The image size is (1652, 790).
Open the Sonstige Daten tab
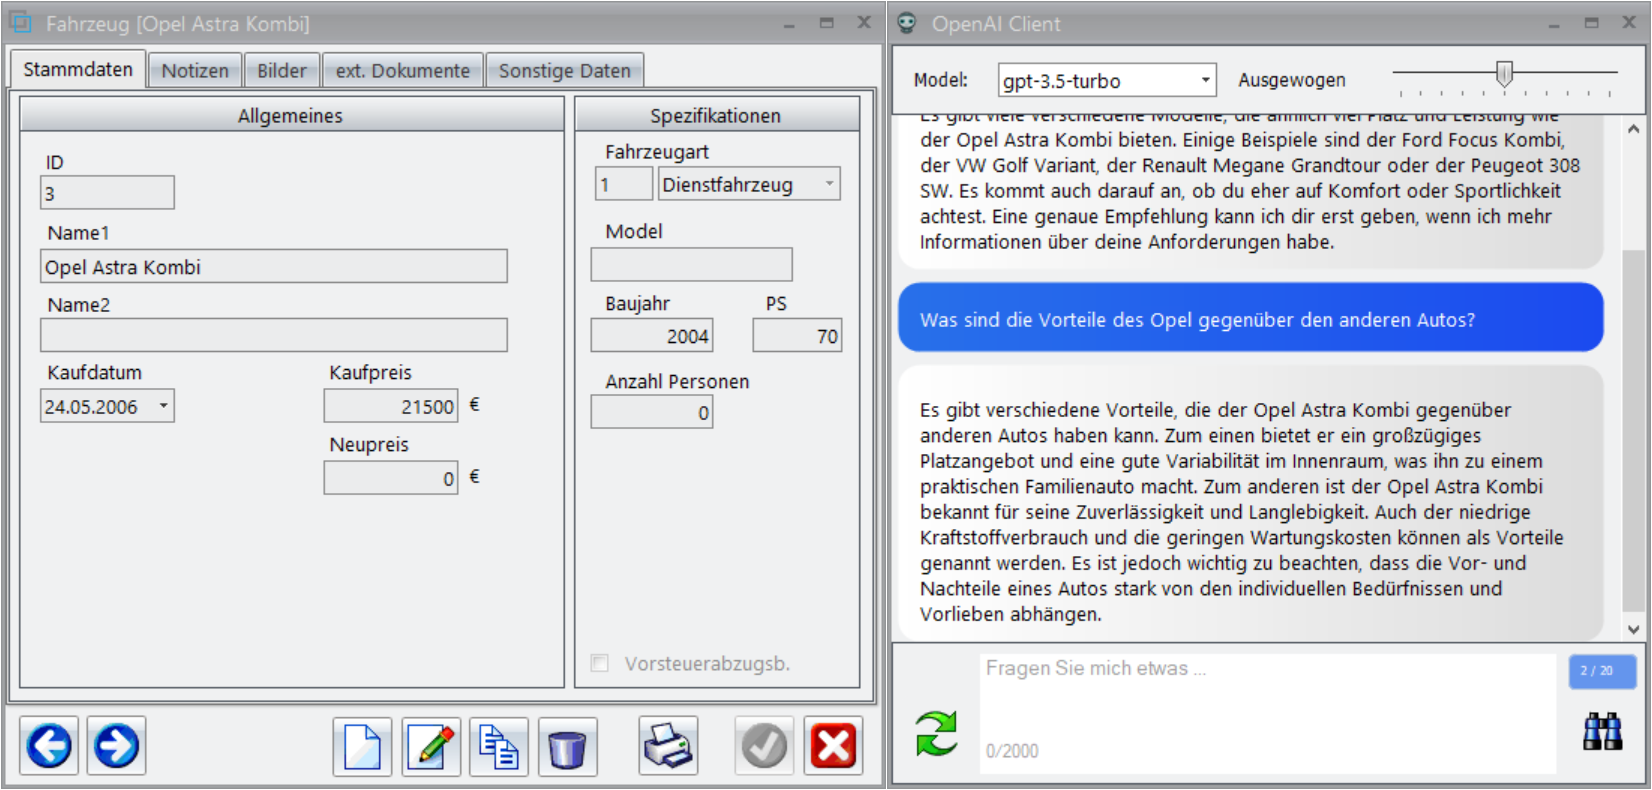tap(565, 71)
